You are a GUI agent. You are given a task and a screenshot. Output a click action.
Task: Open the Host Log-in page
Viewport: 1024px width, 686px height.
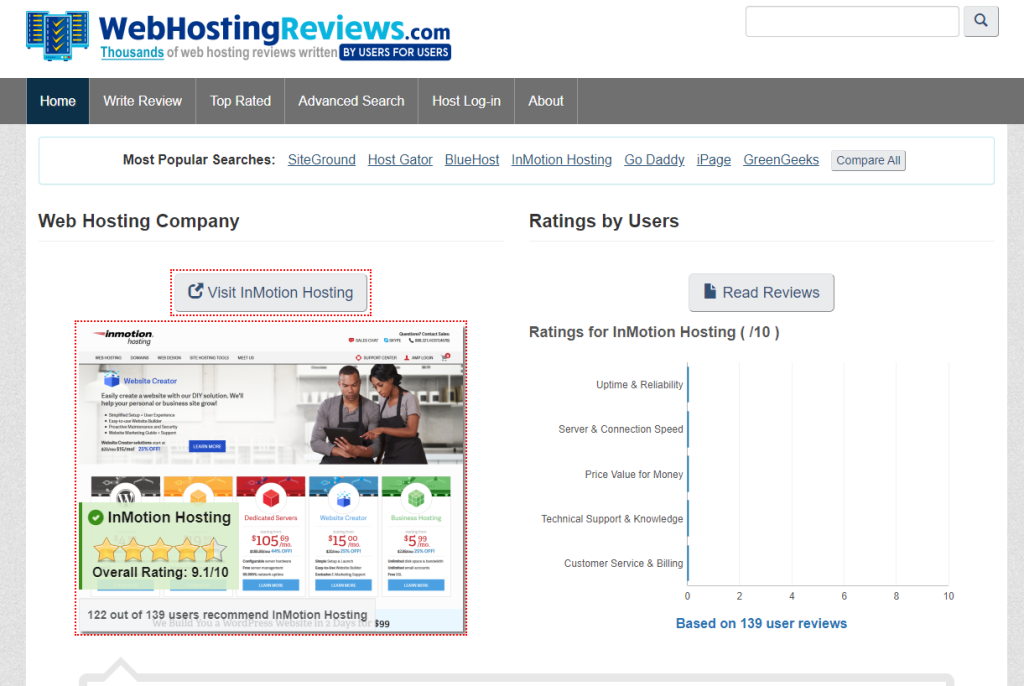pos(466,101)
